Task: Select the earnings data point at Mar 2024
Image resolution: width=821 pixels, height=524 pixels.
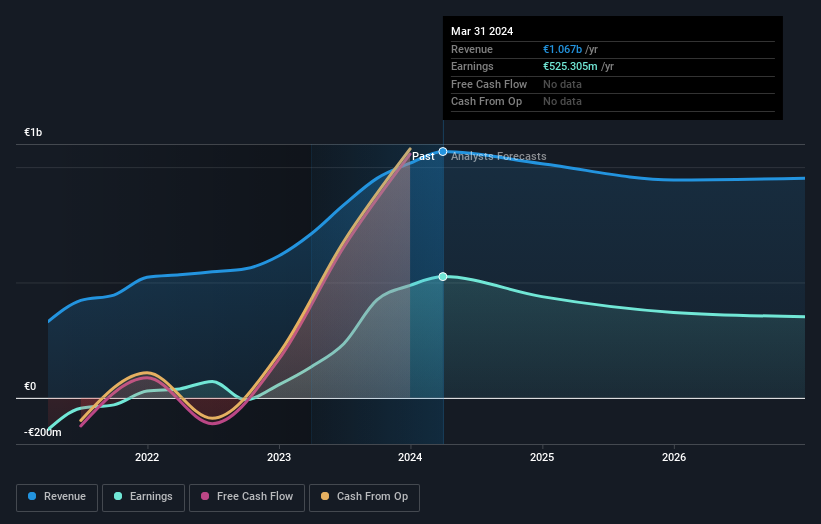Action: click(443, 276)
